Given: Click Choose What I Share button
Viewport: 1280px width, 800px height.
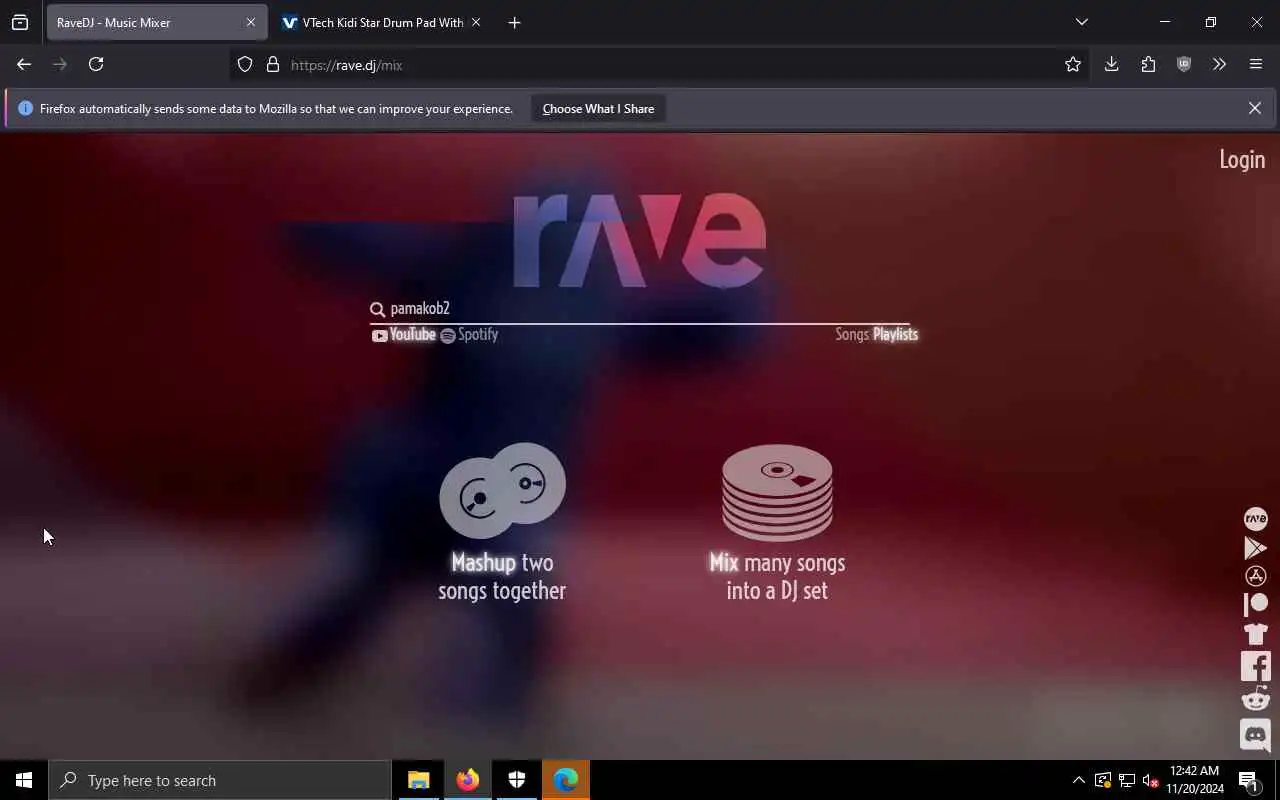Looking at the screenshot, I should point(598,109).
